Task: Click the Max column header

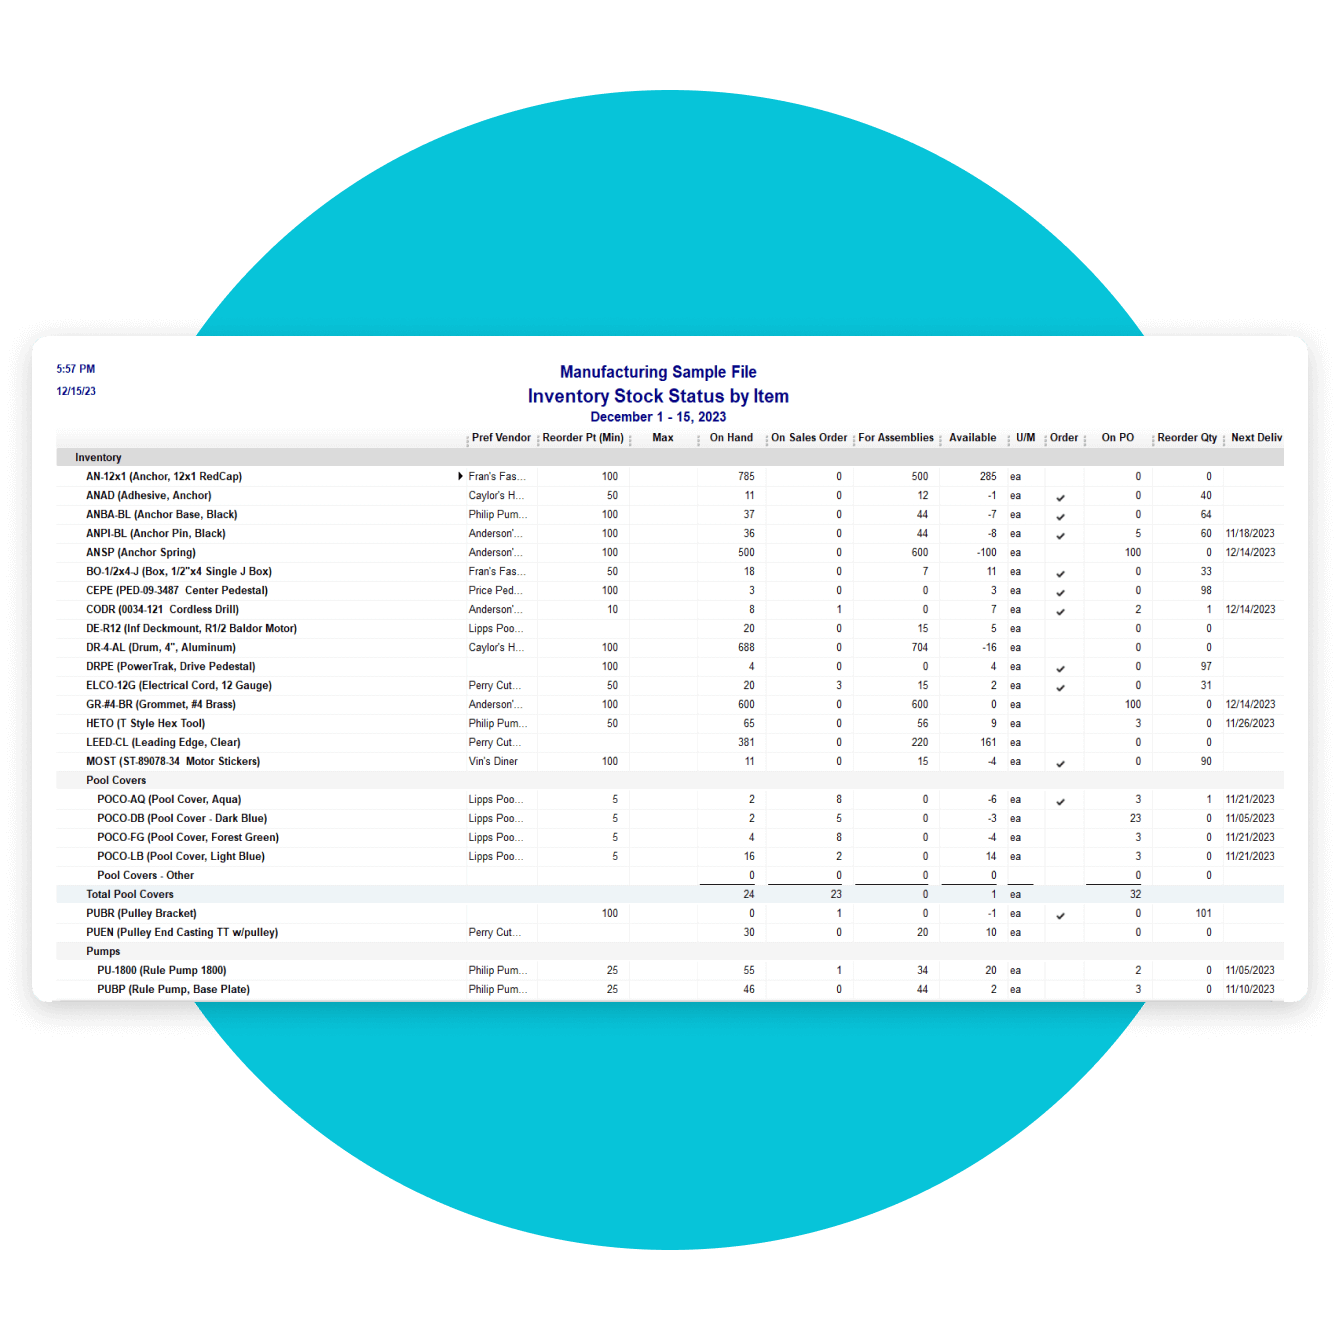Action: [663, 437]
